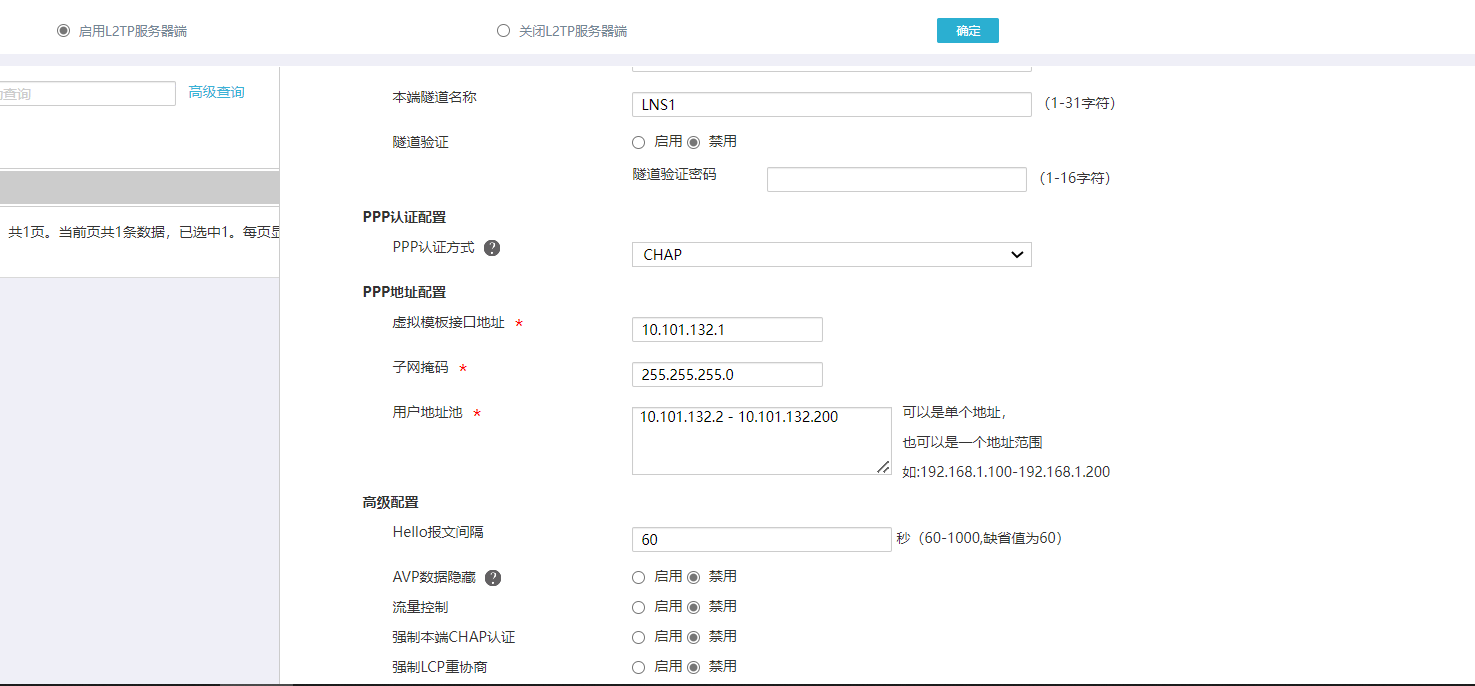
Task: Select 禁用 for 强制LCP重协商
Action: [x=694, y=667]
